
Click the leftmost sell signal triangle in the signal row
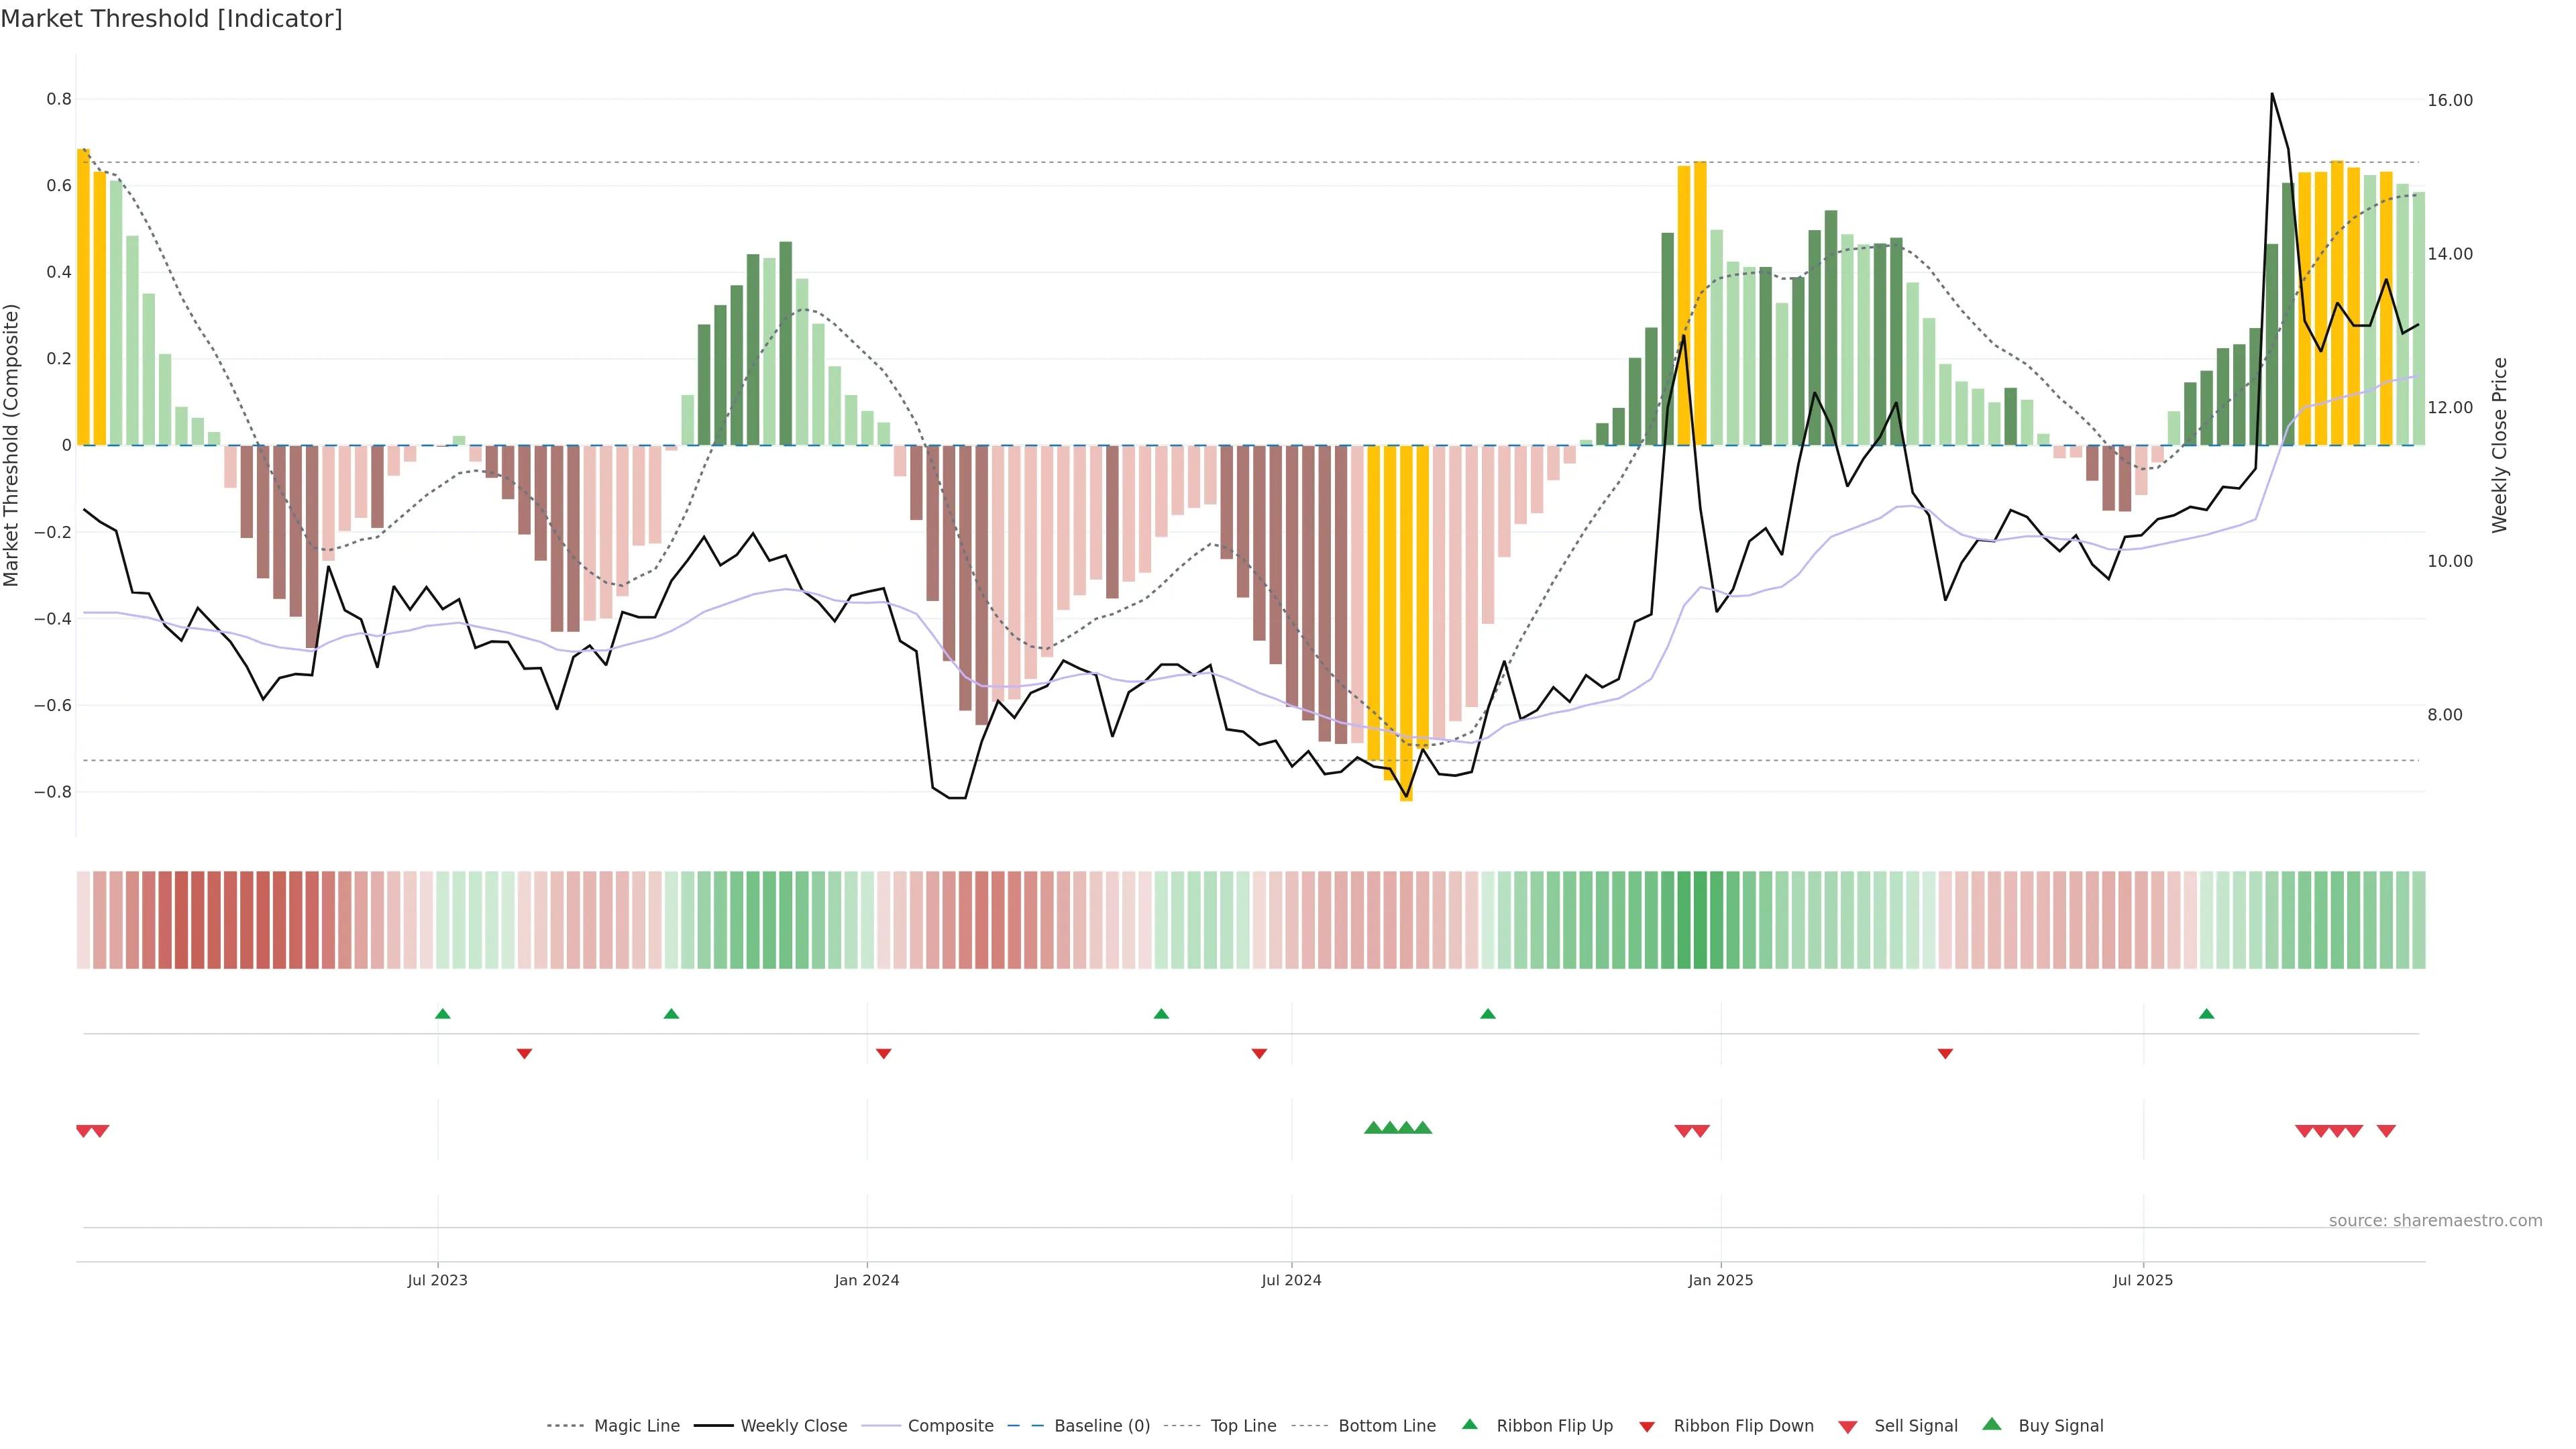84,1131
